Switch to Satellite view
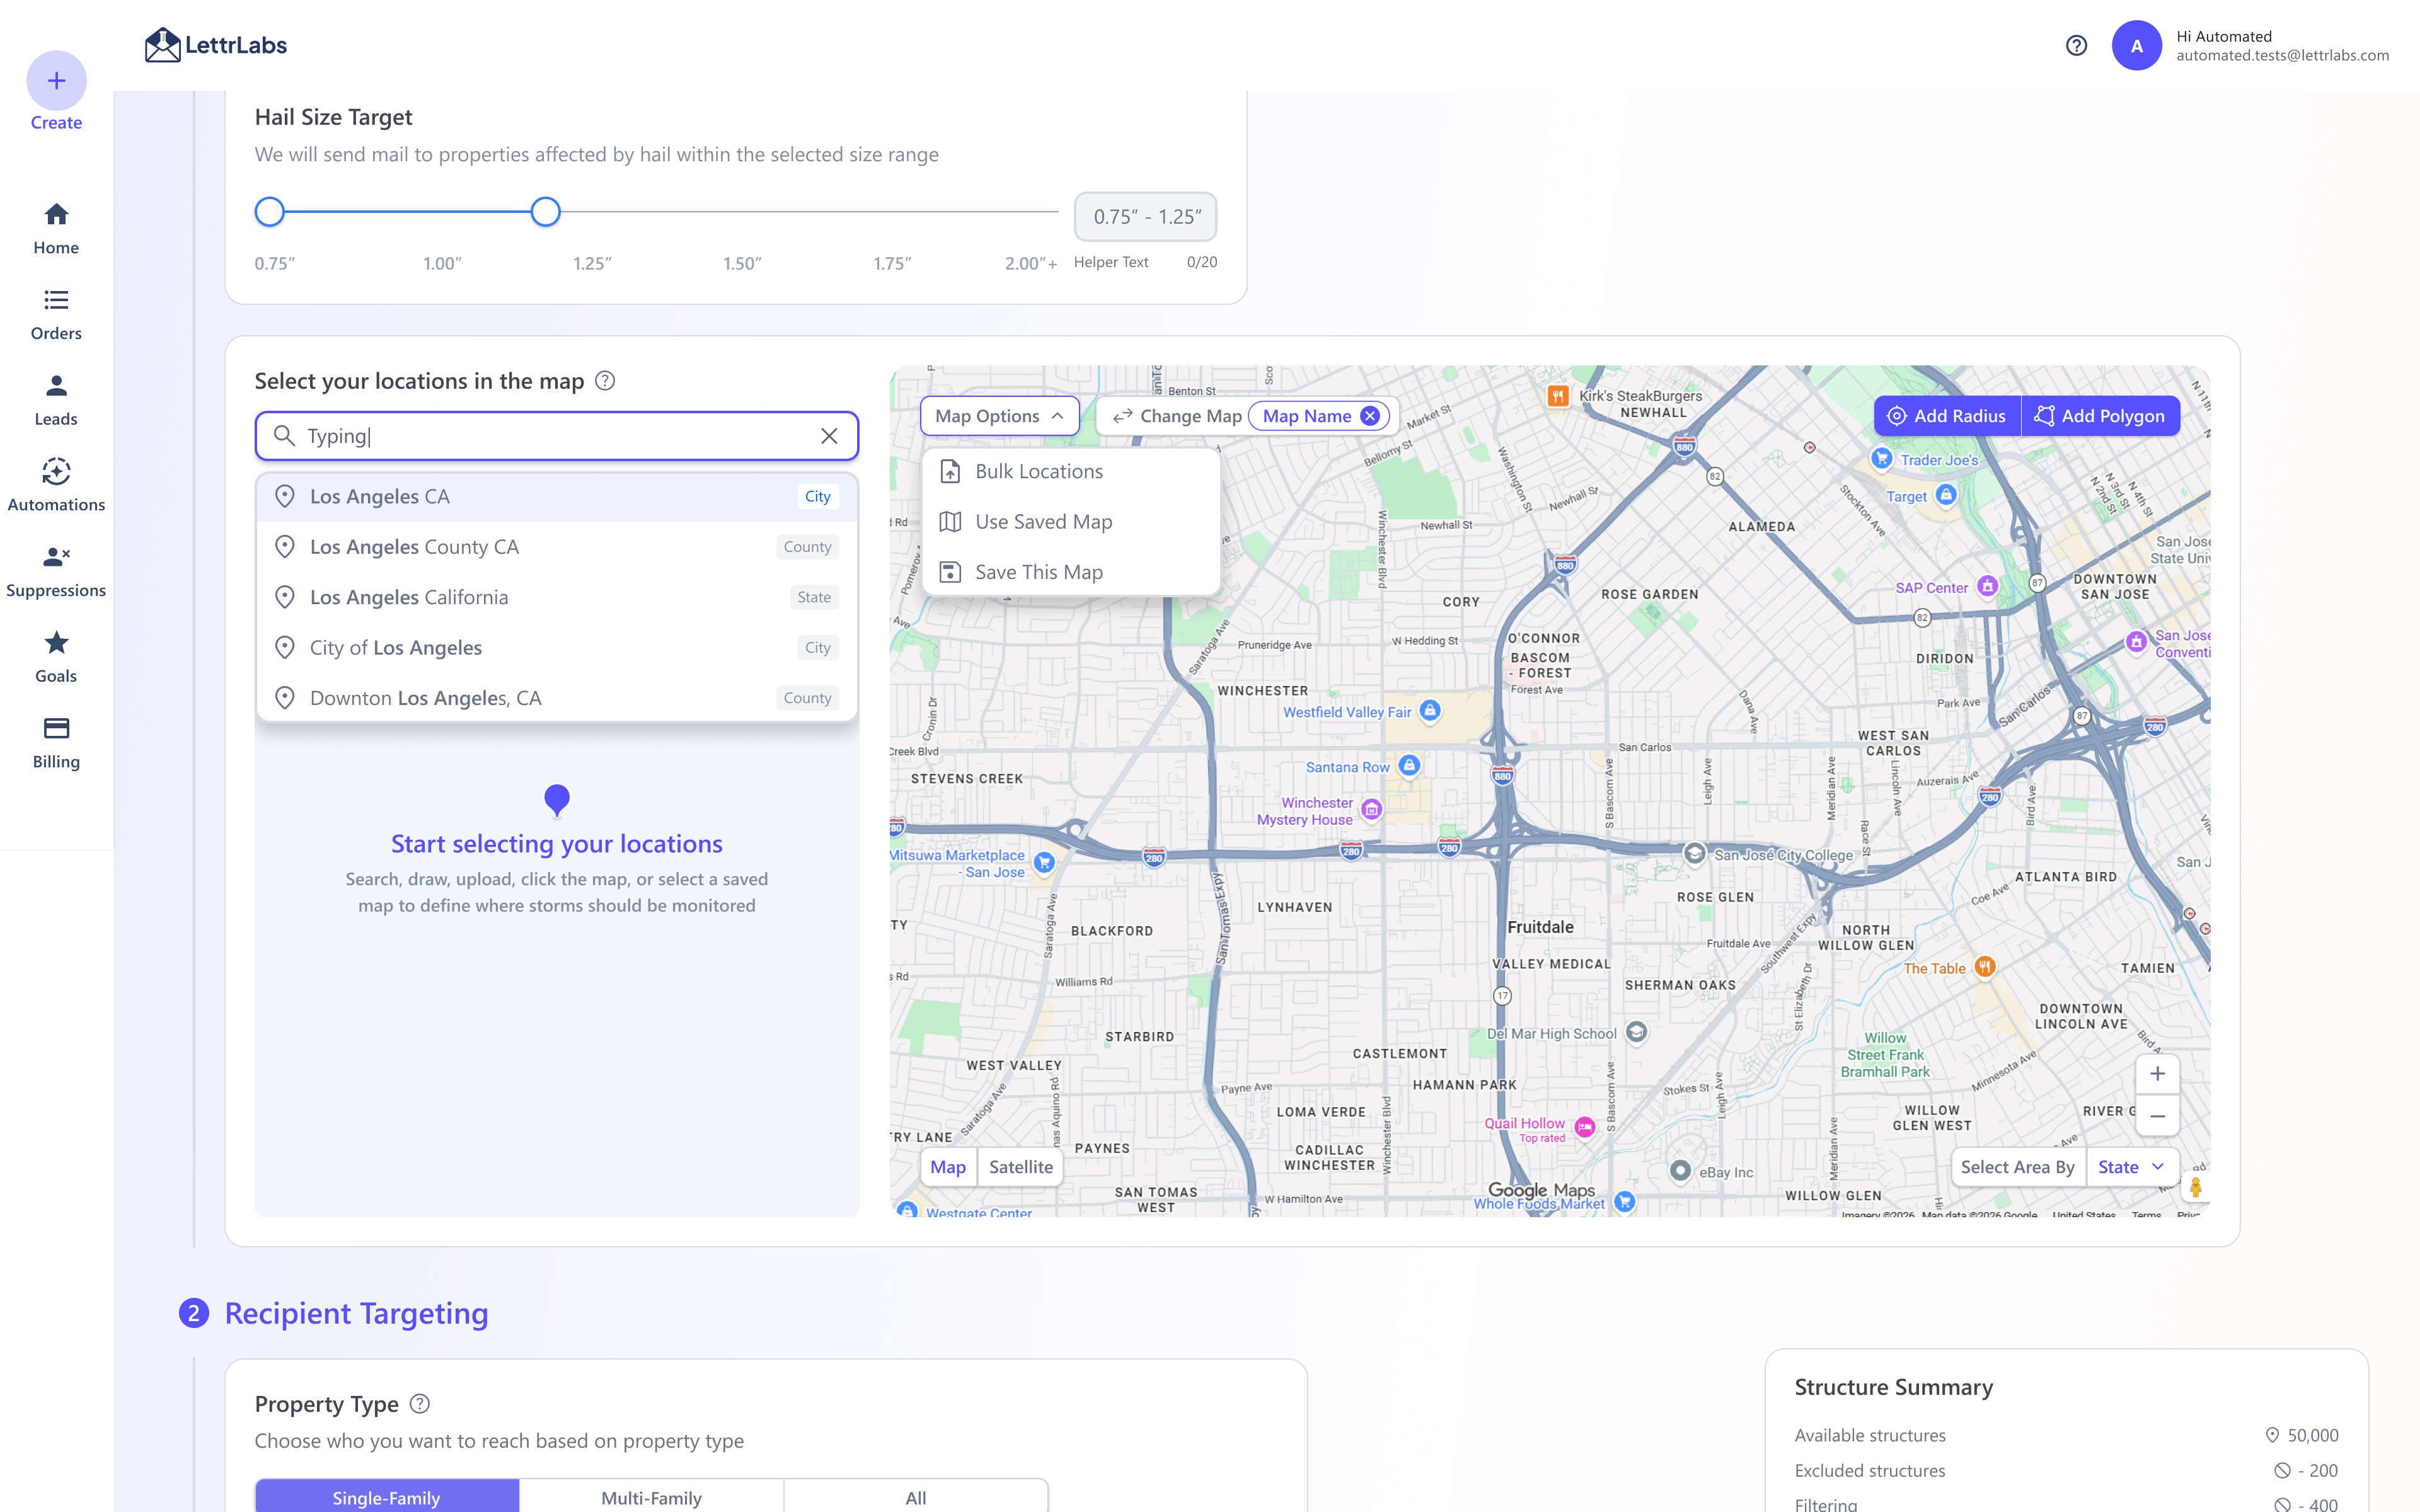This screenshot has height=1512, width=2420. [x=1020, y=1167]
